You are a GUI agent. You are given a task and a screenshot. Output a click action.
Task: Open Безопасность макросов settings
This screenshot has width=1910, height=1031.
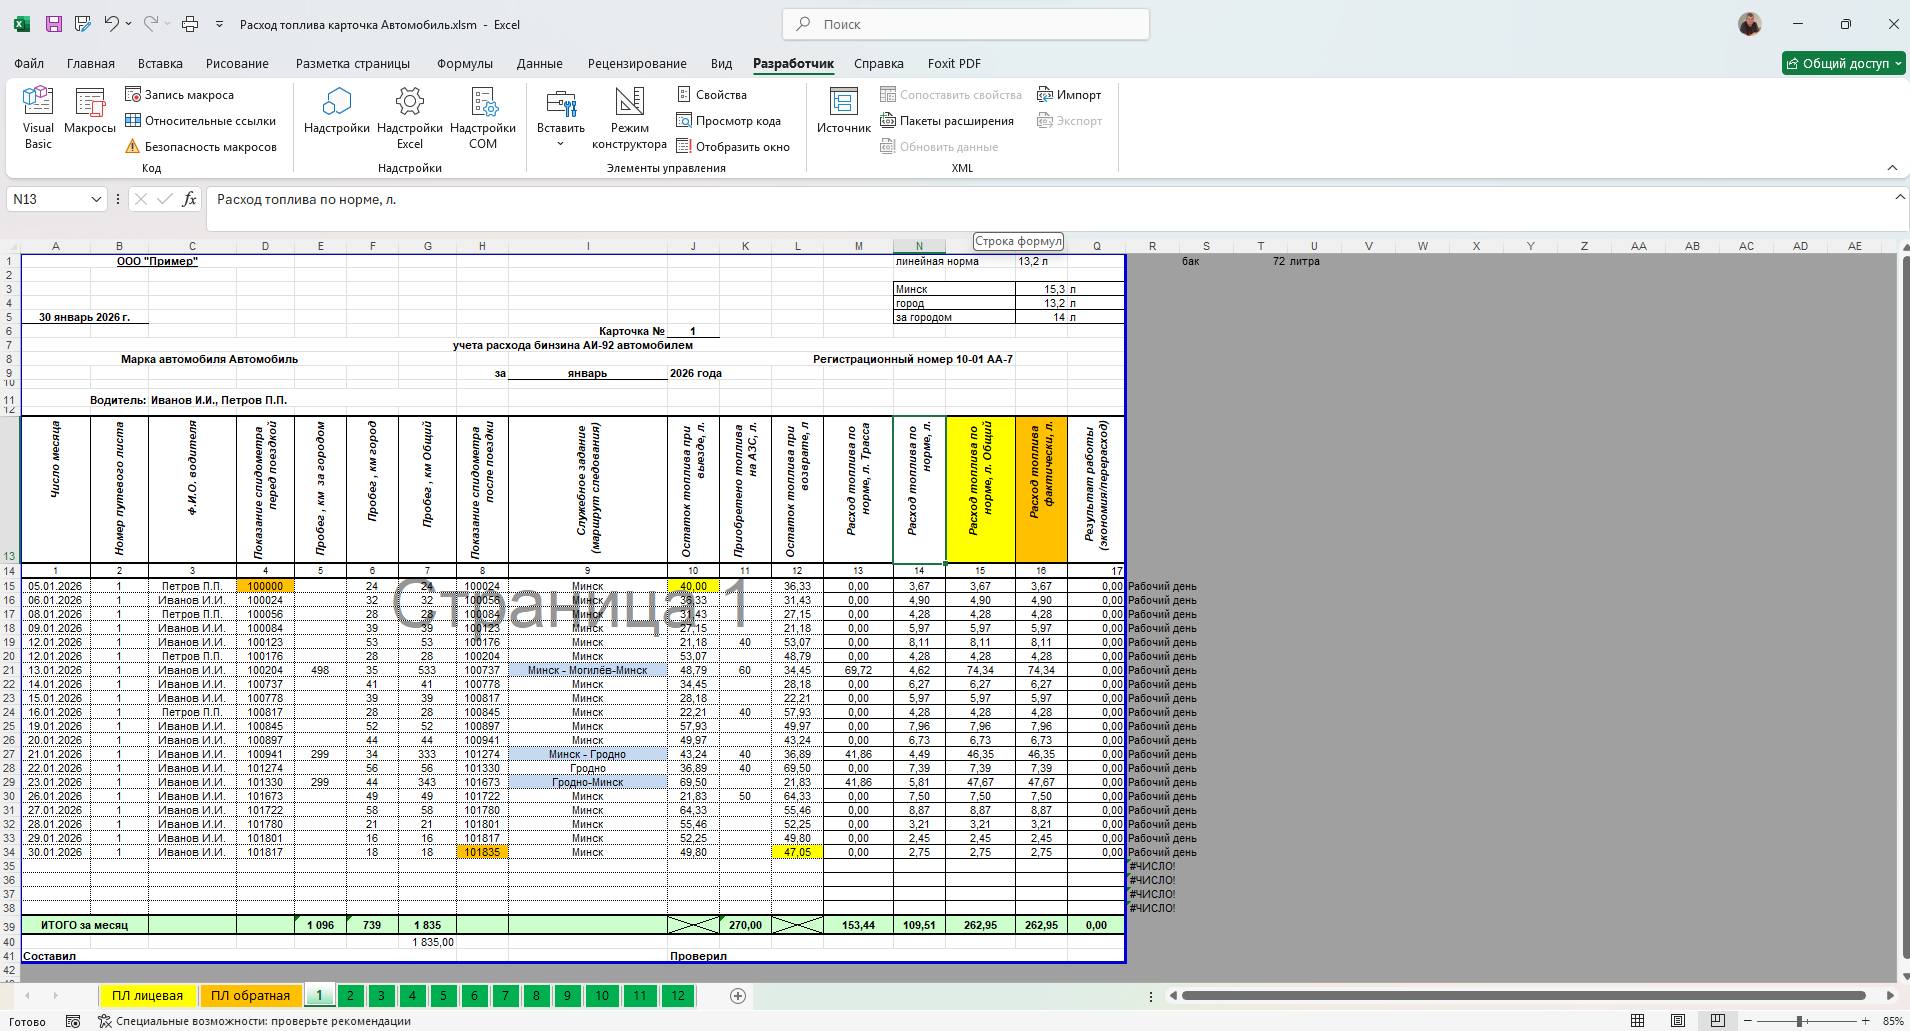coord(201,147)
